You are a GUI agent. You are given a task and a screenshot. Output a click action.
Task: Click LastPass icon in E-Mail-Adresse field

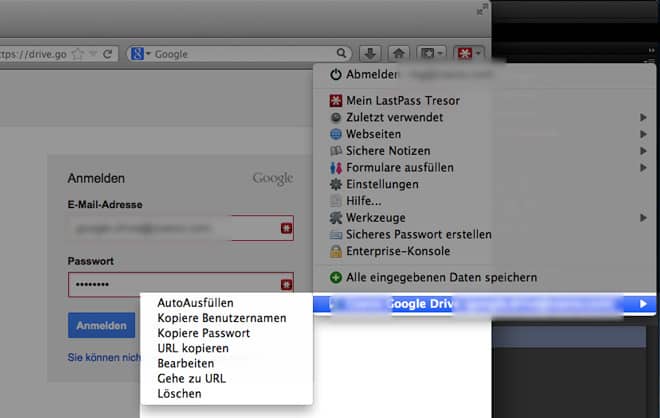coord(286,228)
